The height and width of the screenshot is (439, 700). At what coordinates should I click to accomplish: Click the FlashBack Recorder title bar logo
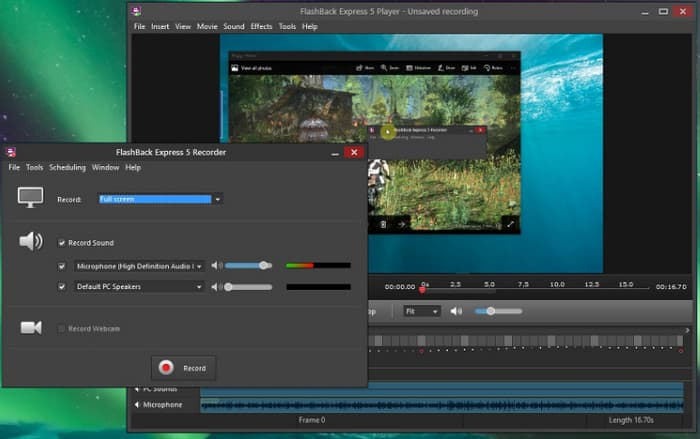pyautogui.click(x=11, y=152)
